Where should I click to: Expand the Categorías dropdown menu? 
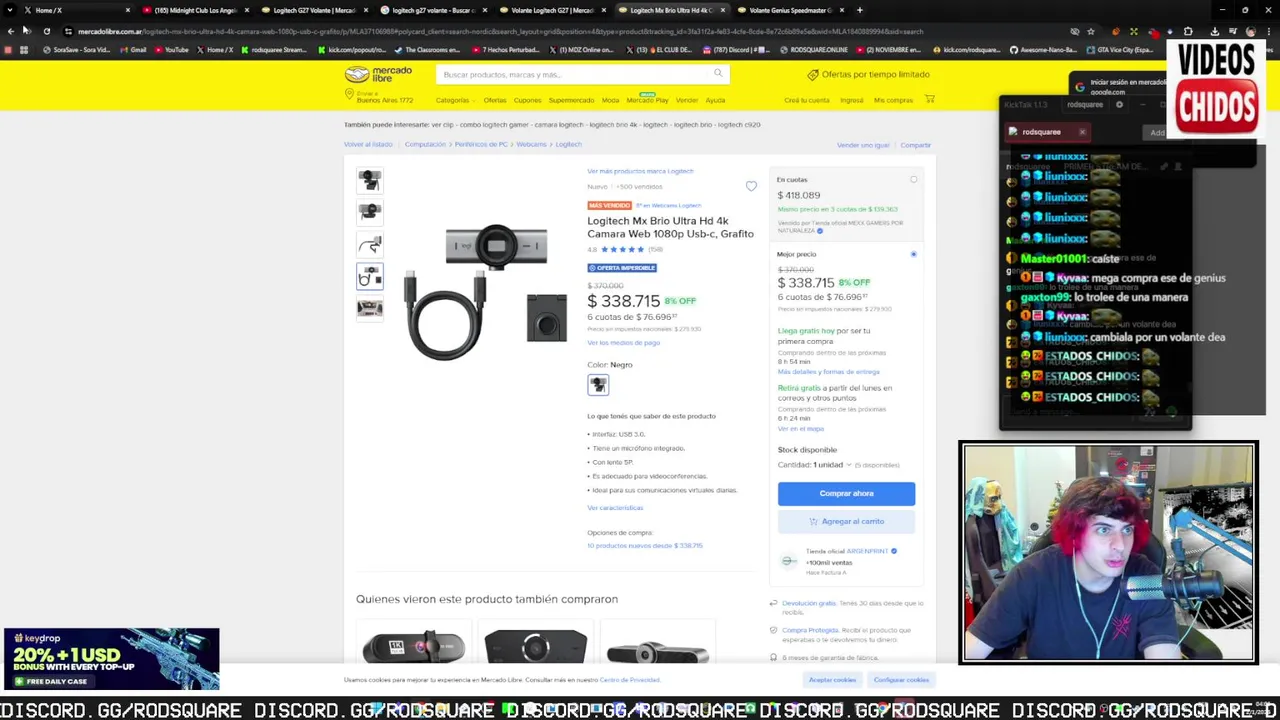(455, 100)
